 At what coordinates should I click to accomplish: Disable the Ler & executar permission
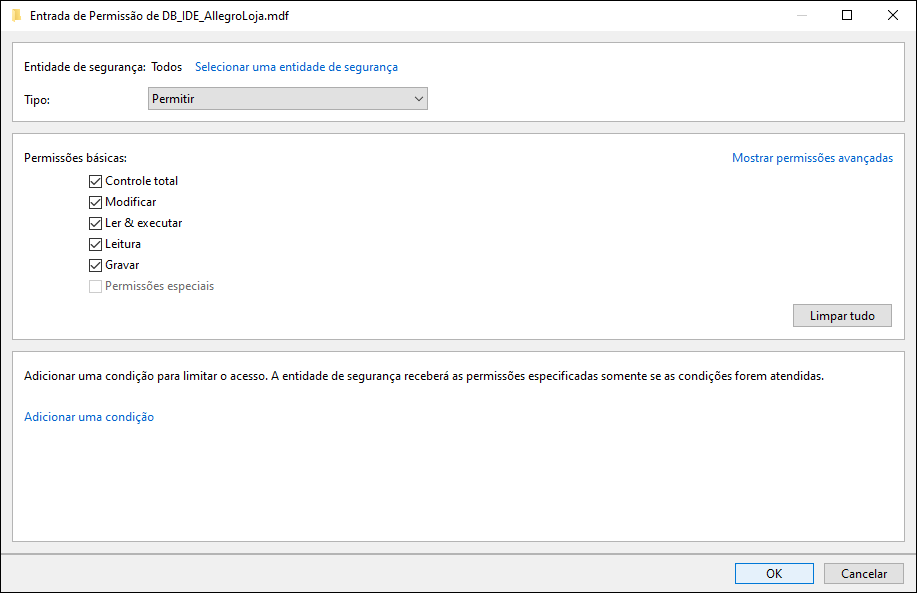[x=95, y=223]
